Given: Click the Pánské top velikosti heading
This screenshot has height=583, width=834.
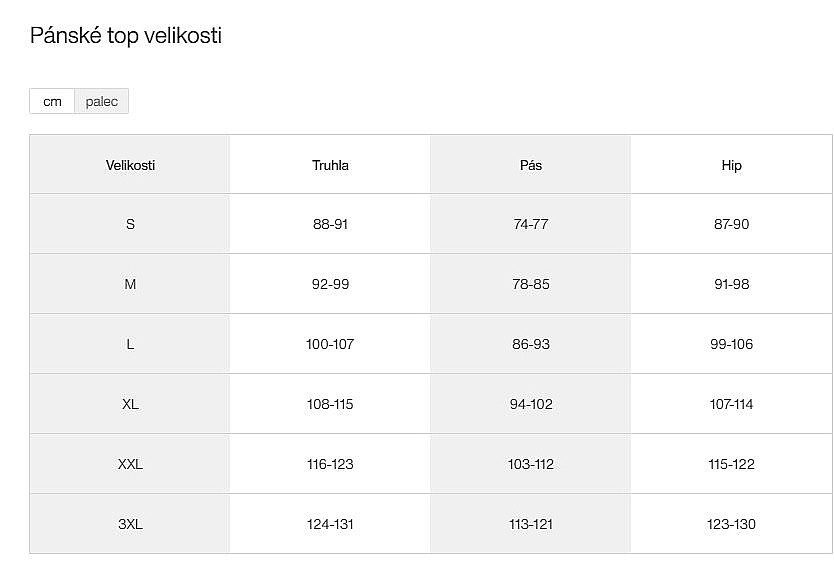Looking at the screenshot, I should click(x=126, y=36).
